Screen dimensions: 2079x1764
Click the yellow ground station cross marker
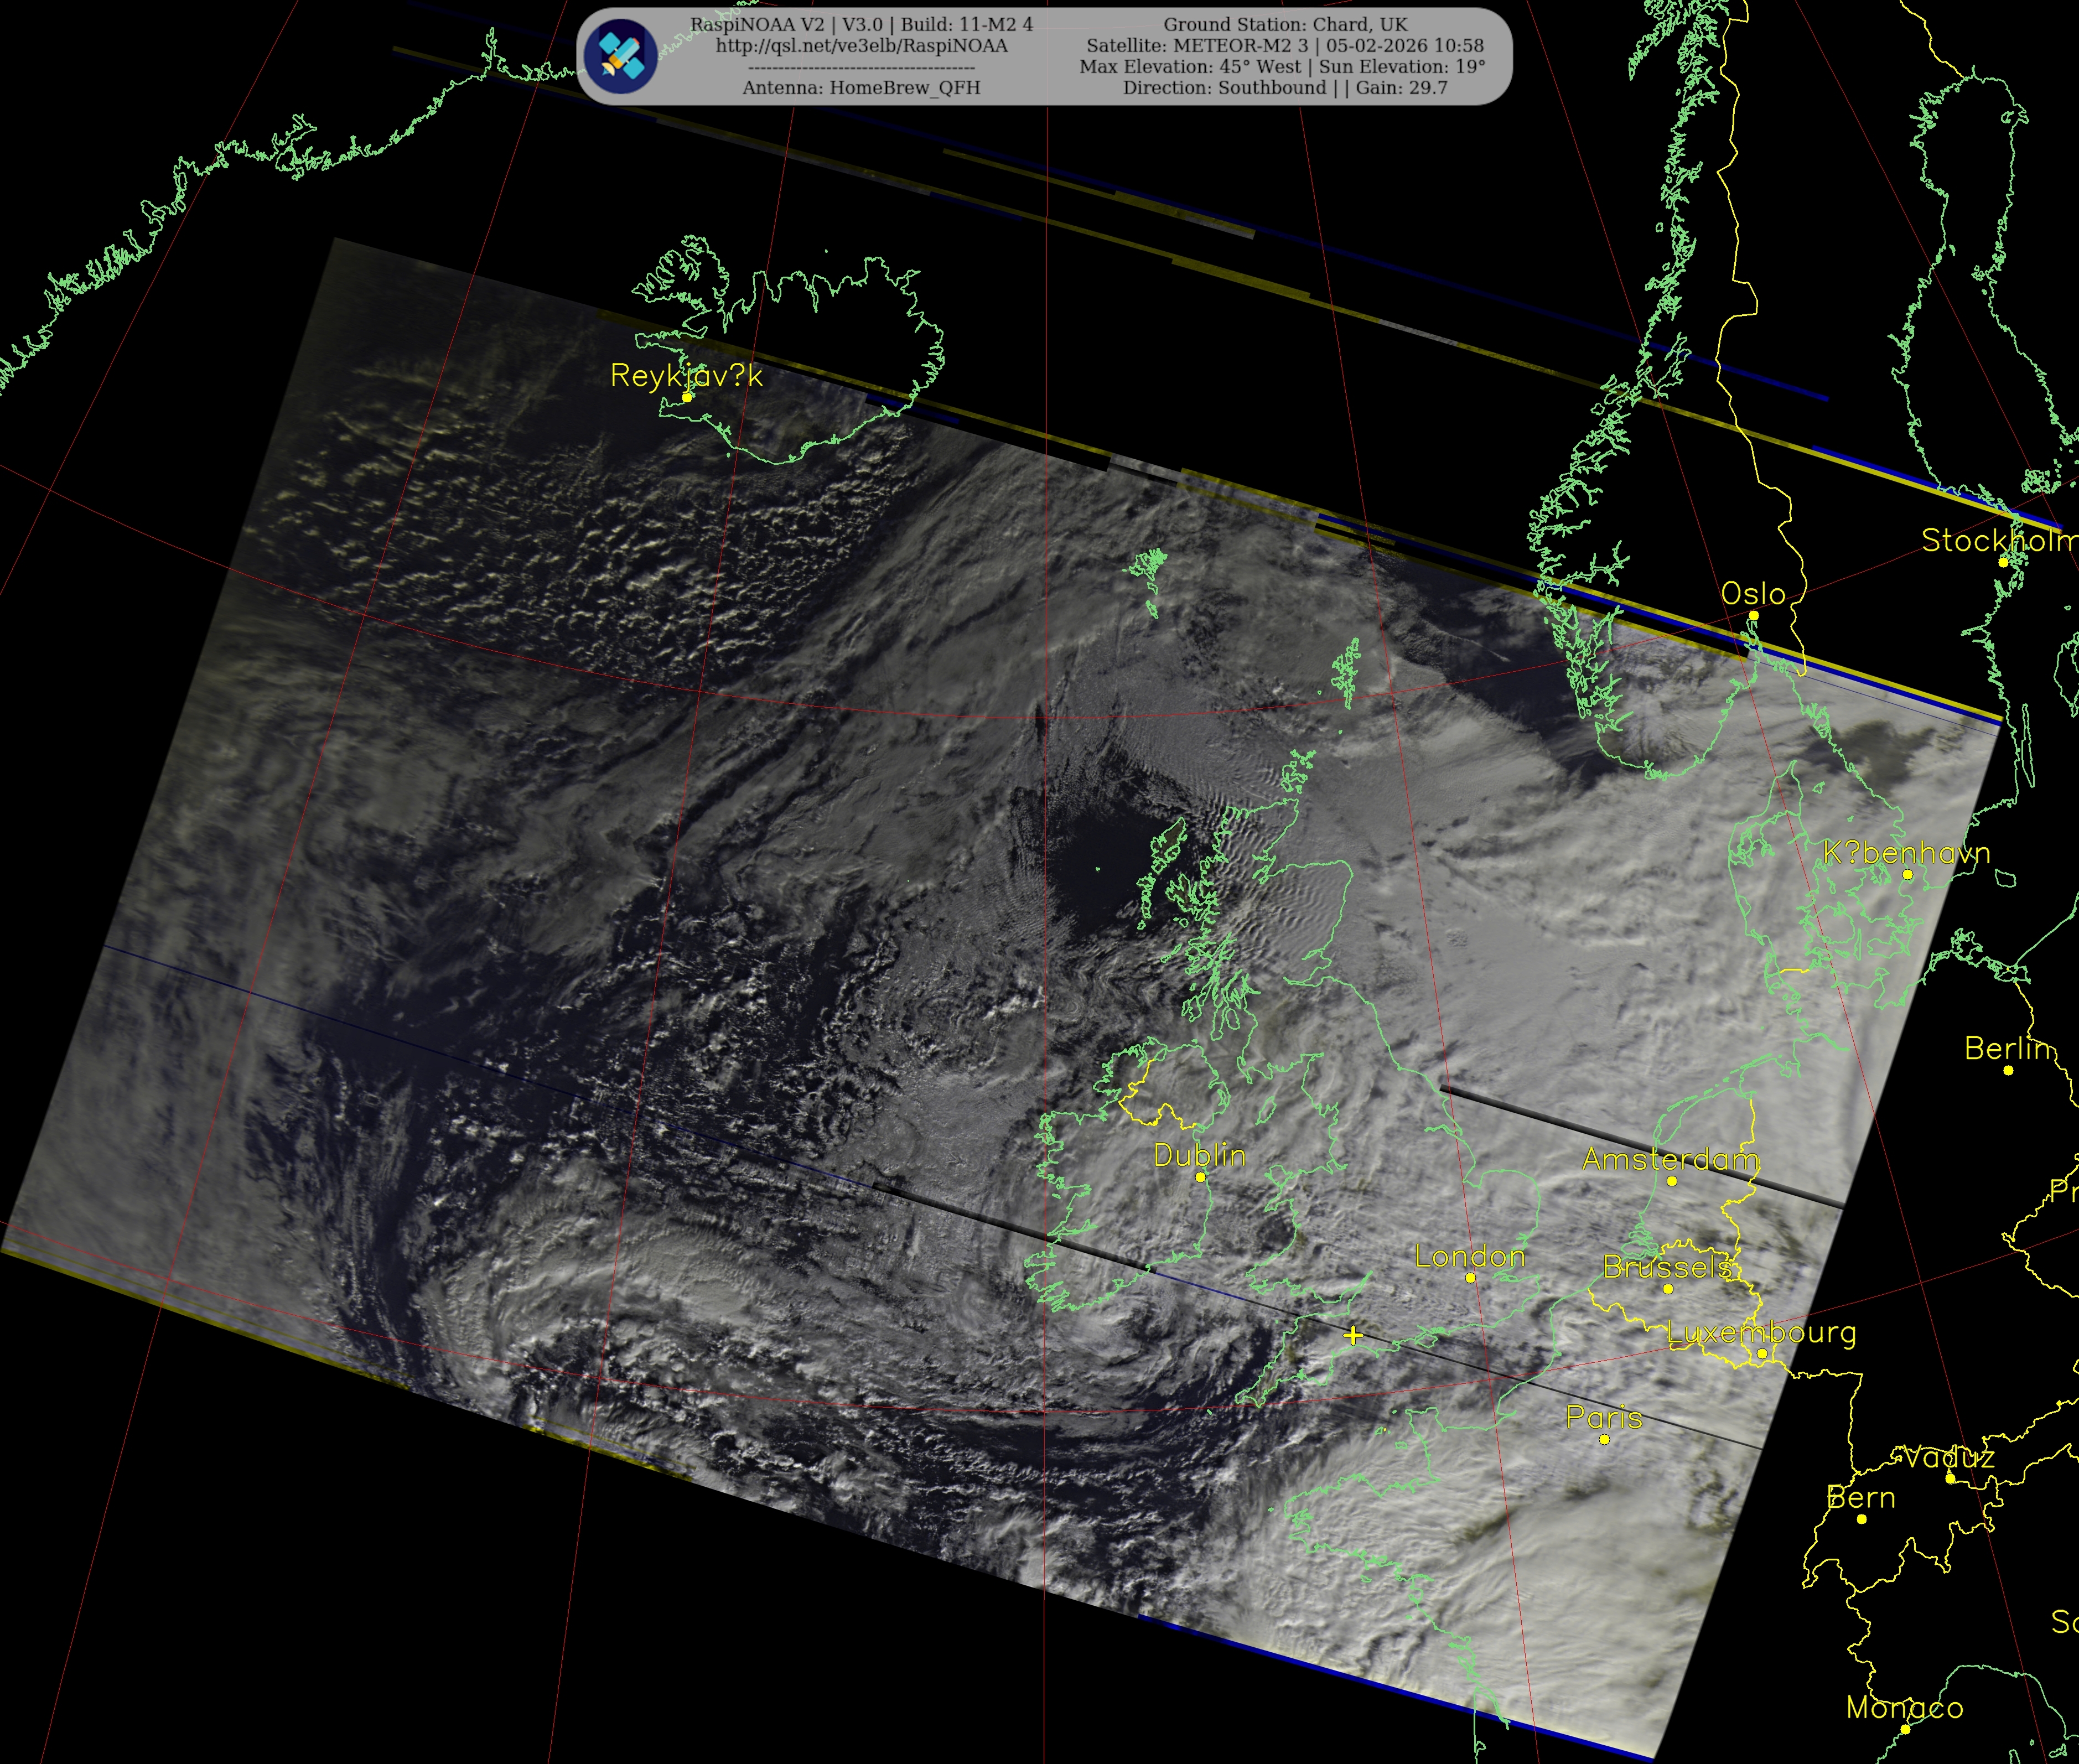(x=1353, y=1335)
